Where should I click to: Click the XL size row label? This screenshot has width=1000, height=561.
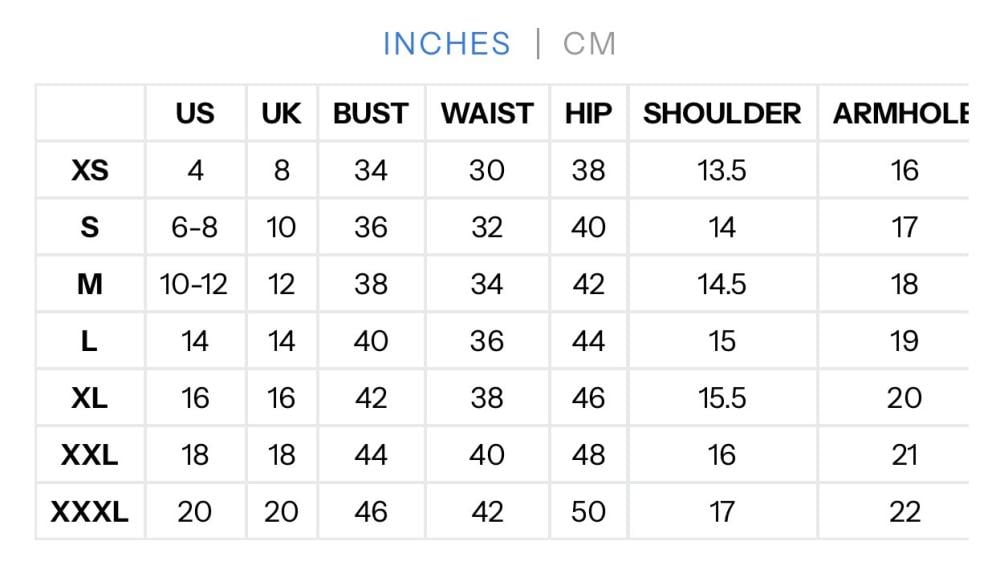coord(90,398)
